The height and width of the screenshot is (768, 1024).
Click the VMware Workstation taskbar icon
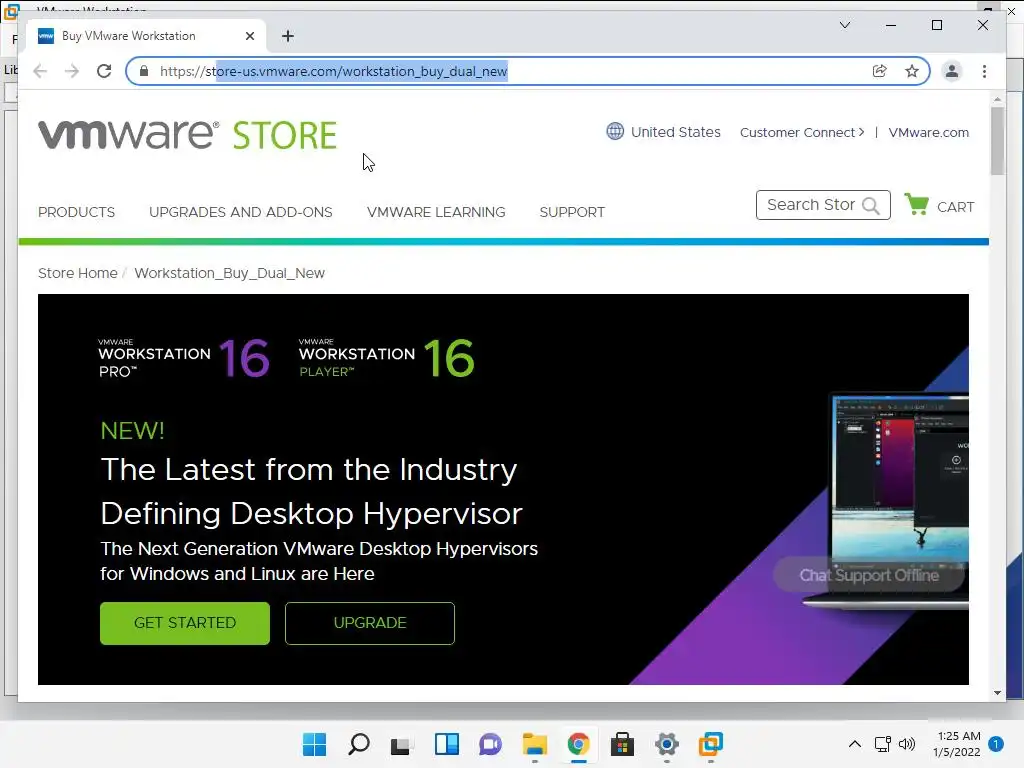click(711, 744)
